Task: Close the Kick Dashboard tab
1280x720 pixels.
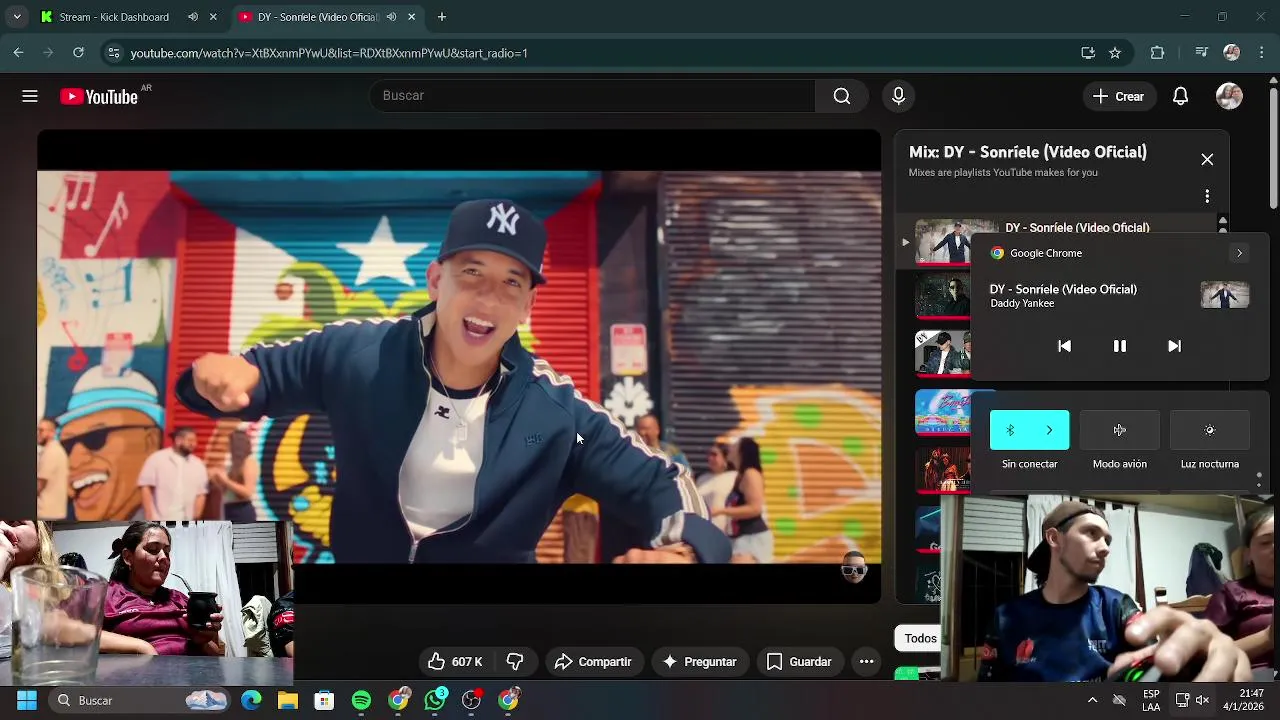Action: 212,17
